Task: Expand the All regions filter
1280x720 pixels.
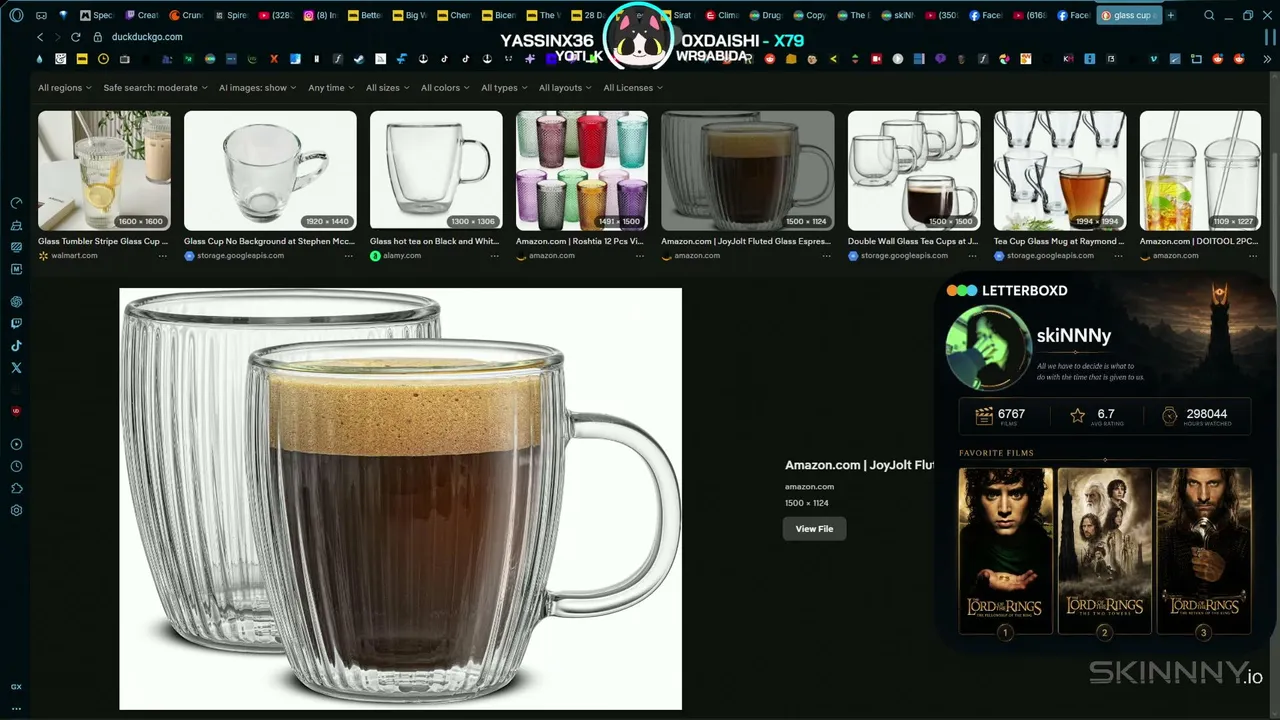Action: tap(65, 88)
